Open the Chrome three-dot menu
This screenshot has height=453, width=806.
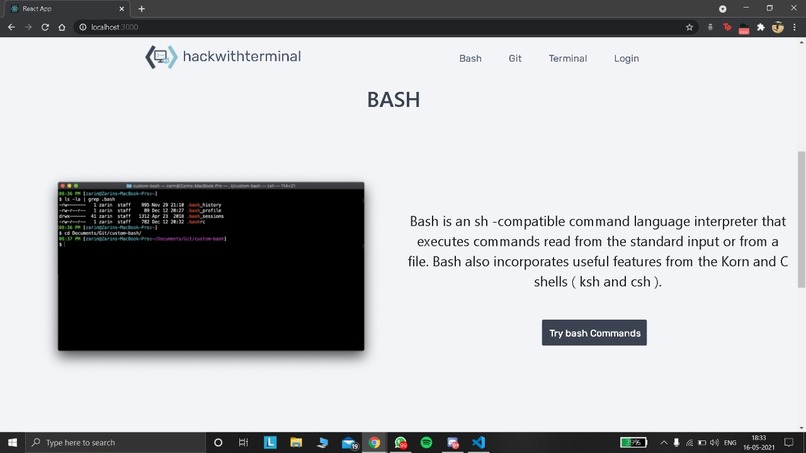794,27
